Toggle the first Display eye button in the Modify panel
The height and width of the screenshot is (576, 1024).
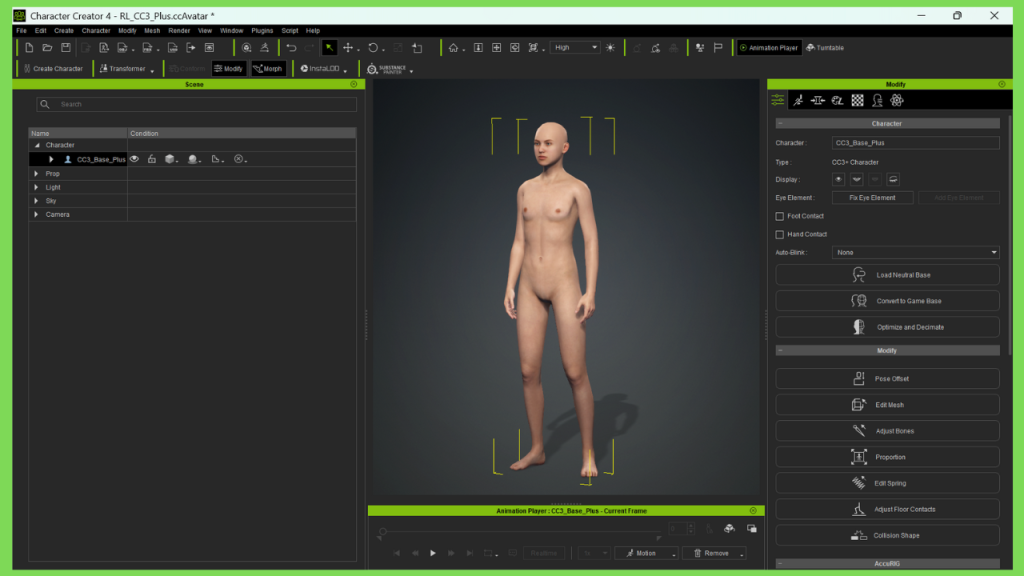839,179
